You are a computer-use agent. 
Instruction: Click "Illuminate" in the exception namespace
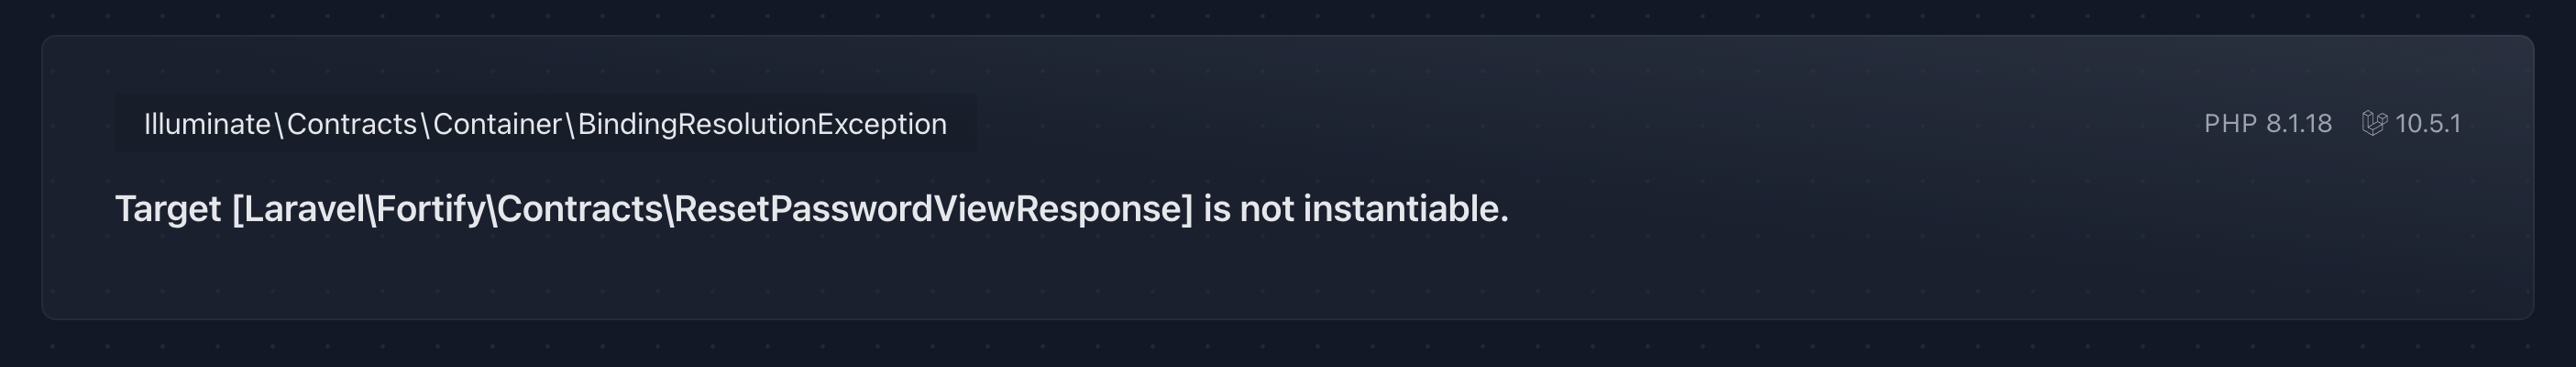(207, 123)
